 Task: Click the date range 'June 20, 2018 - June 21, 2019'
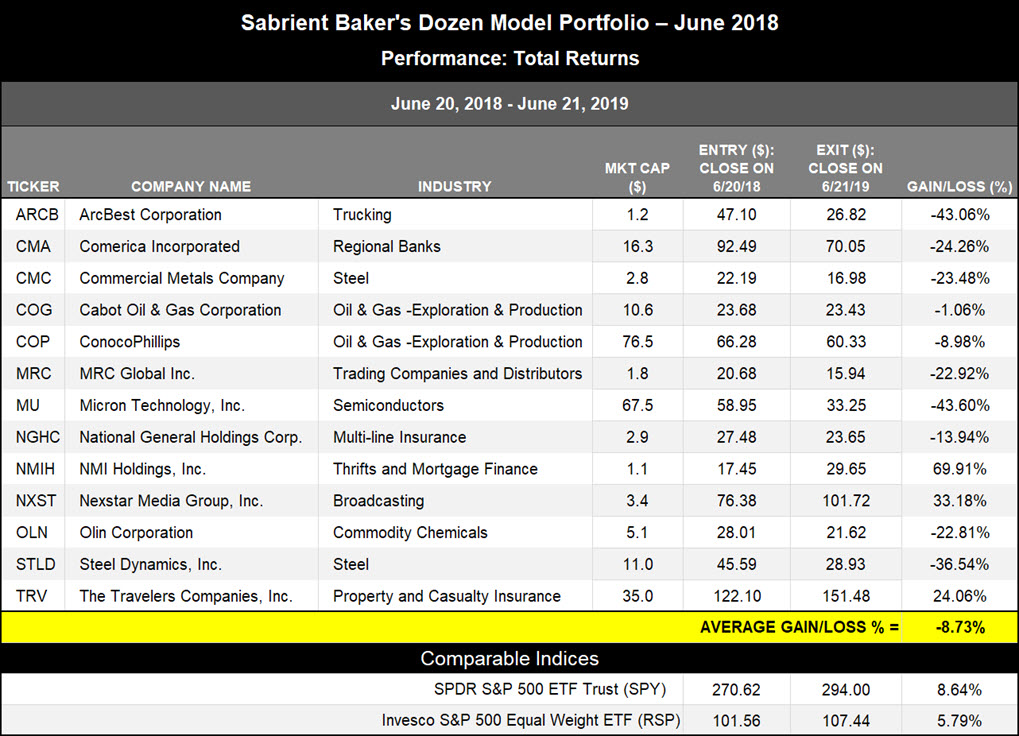pyautogui.click(x=510, y=104)
